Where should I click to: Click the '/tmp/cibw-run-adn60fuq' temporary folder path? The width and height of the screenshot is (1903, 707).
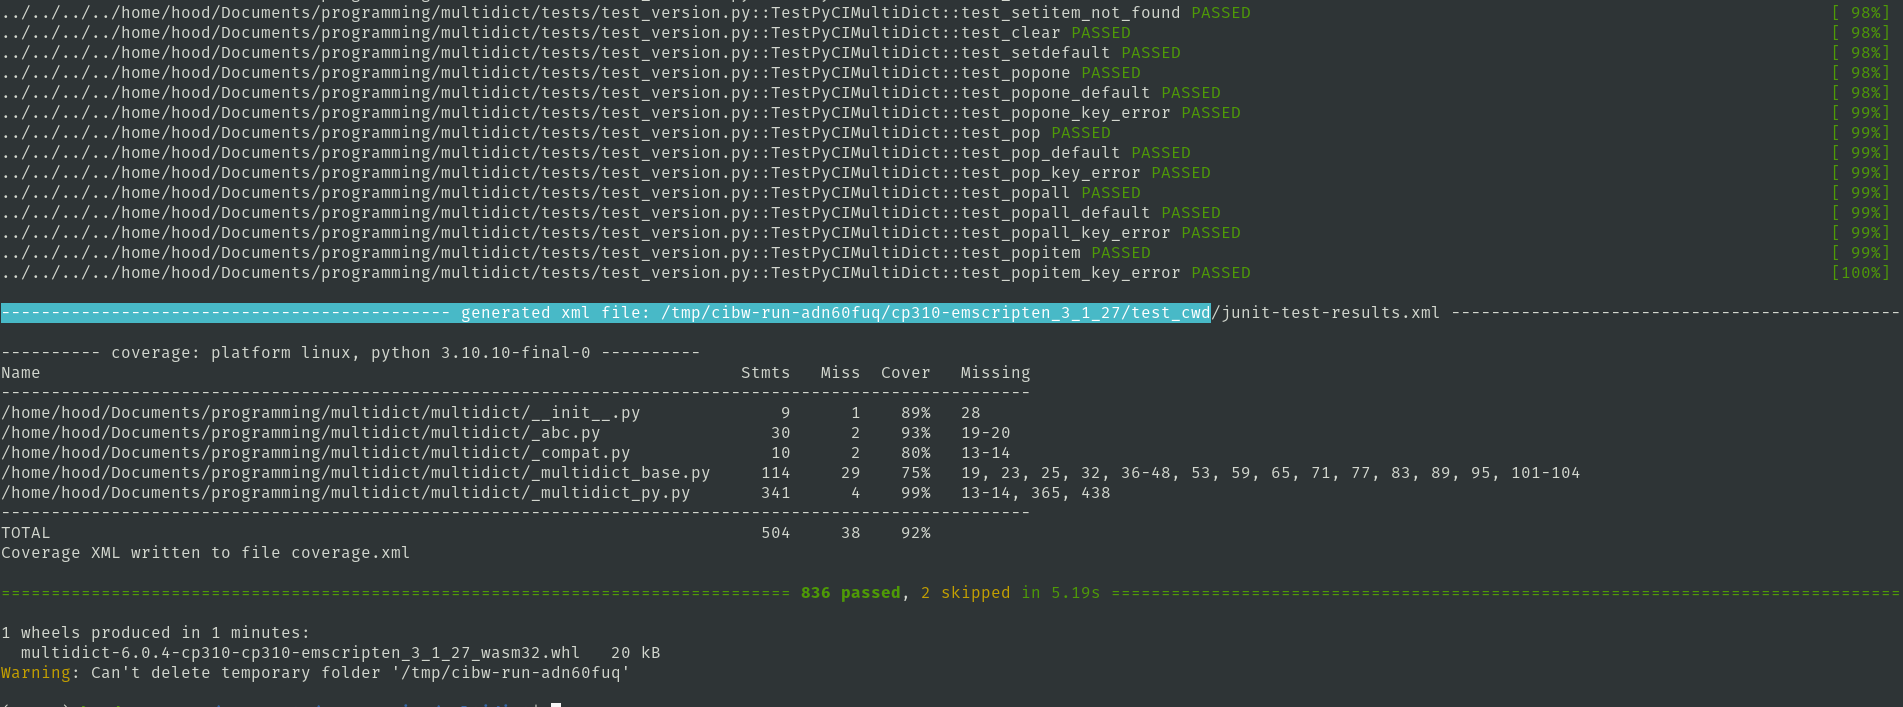point(510,673)
